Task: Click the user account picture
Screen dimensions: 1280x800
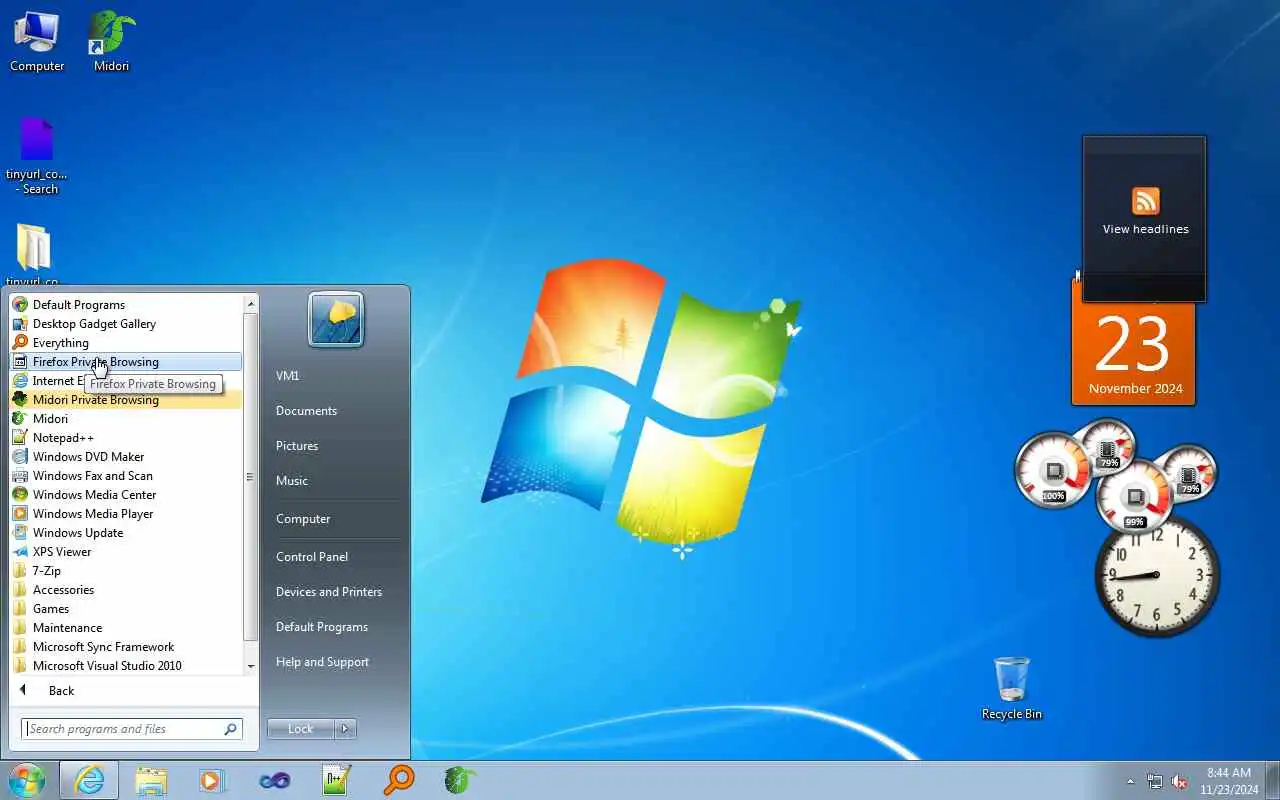Action: 336,320
